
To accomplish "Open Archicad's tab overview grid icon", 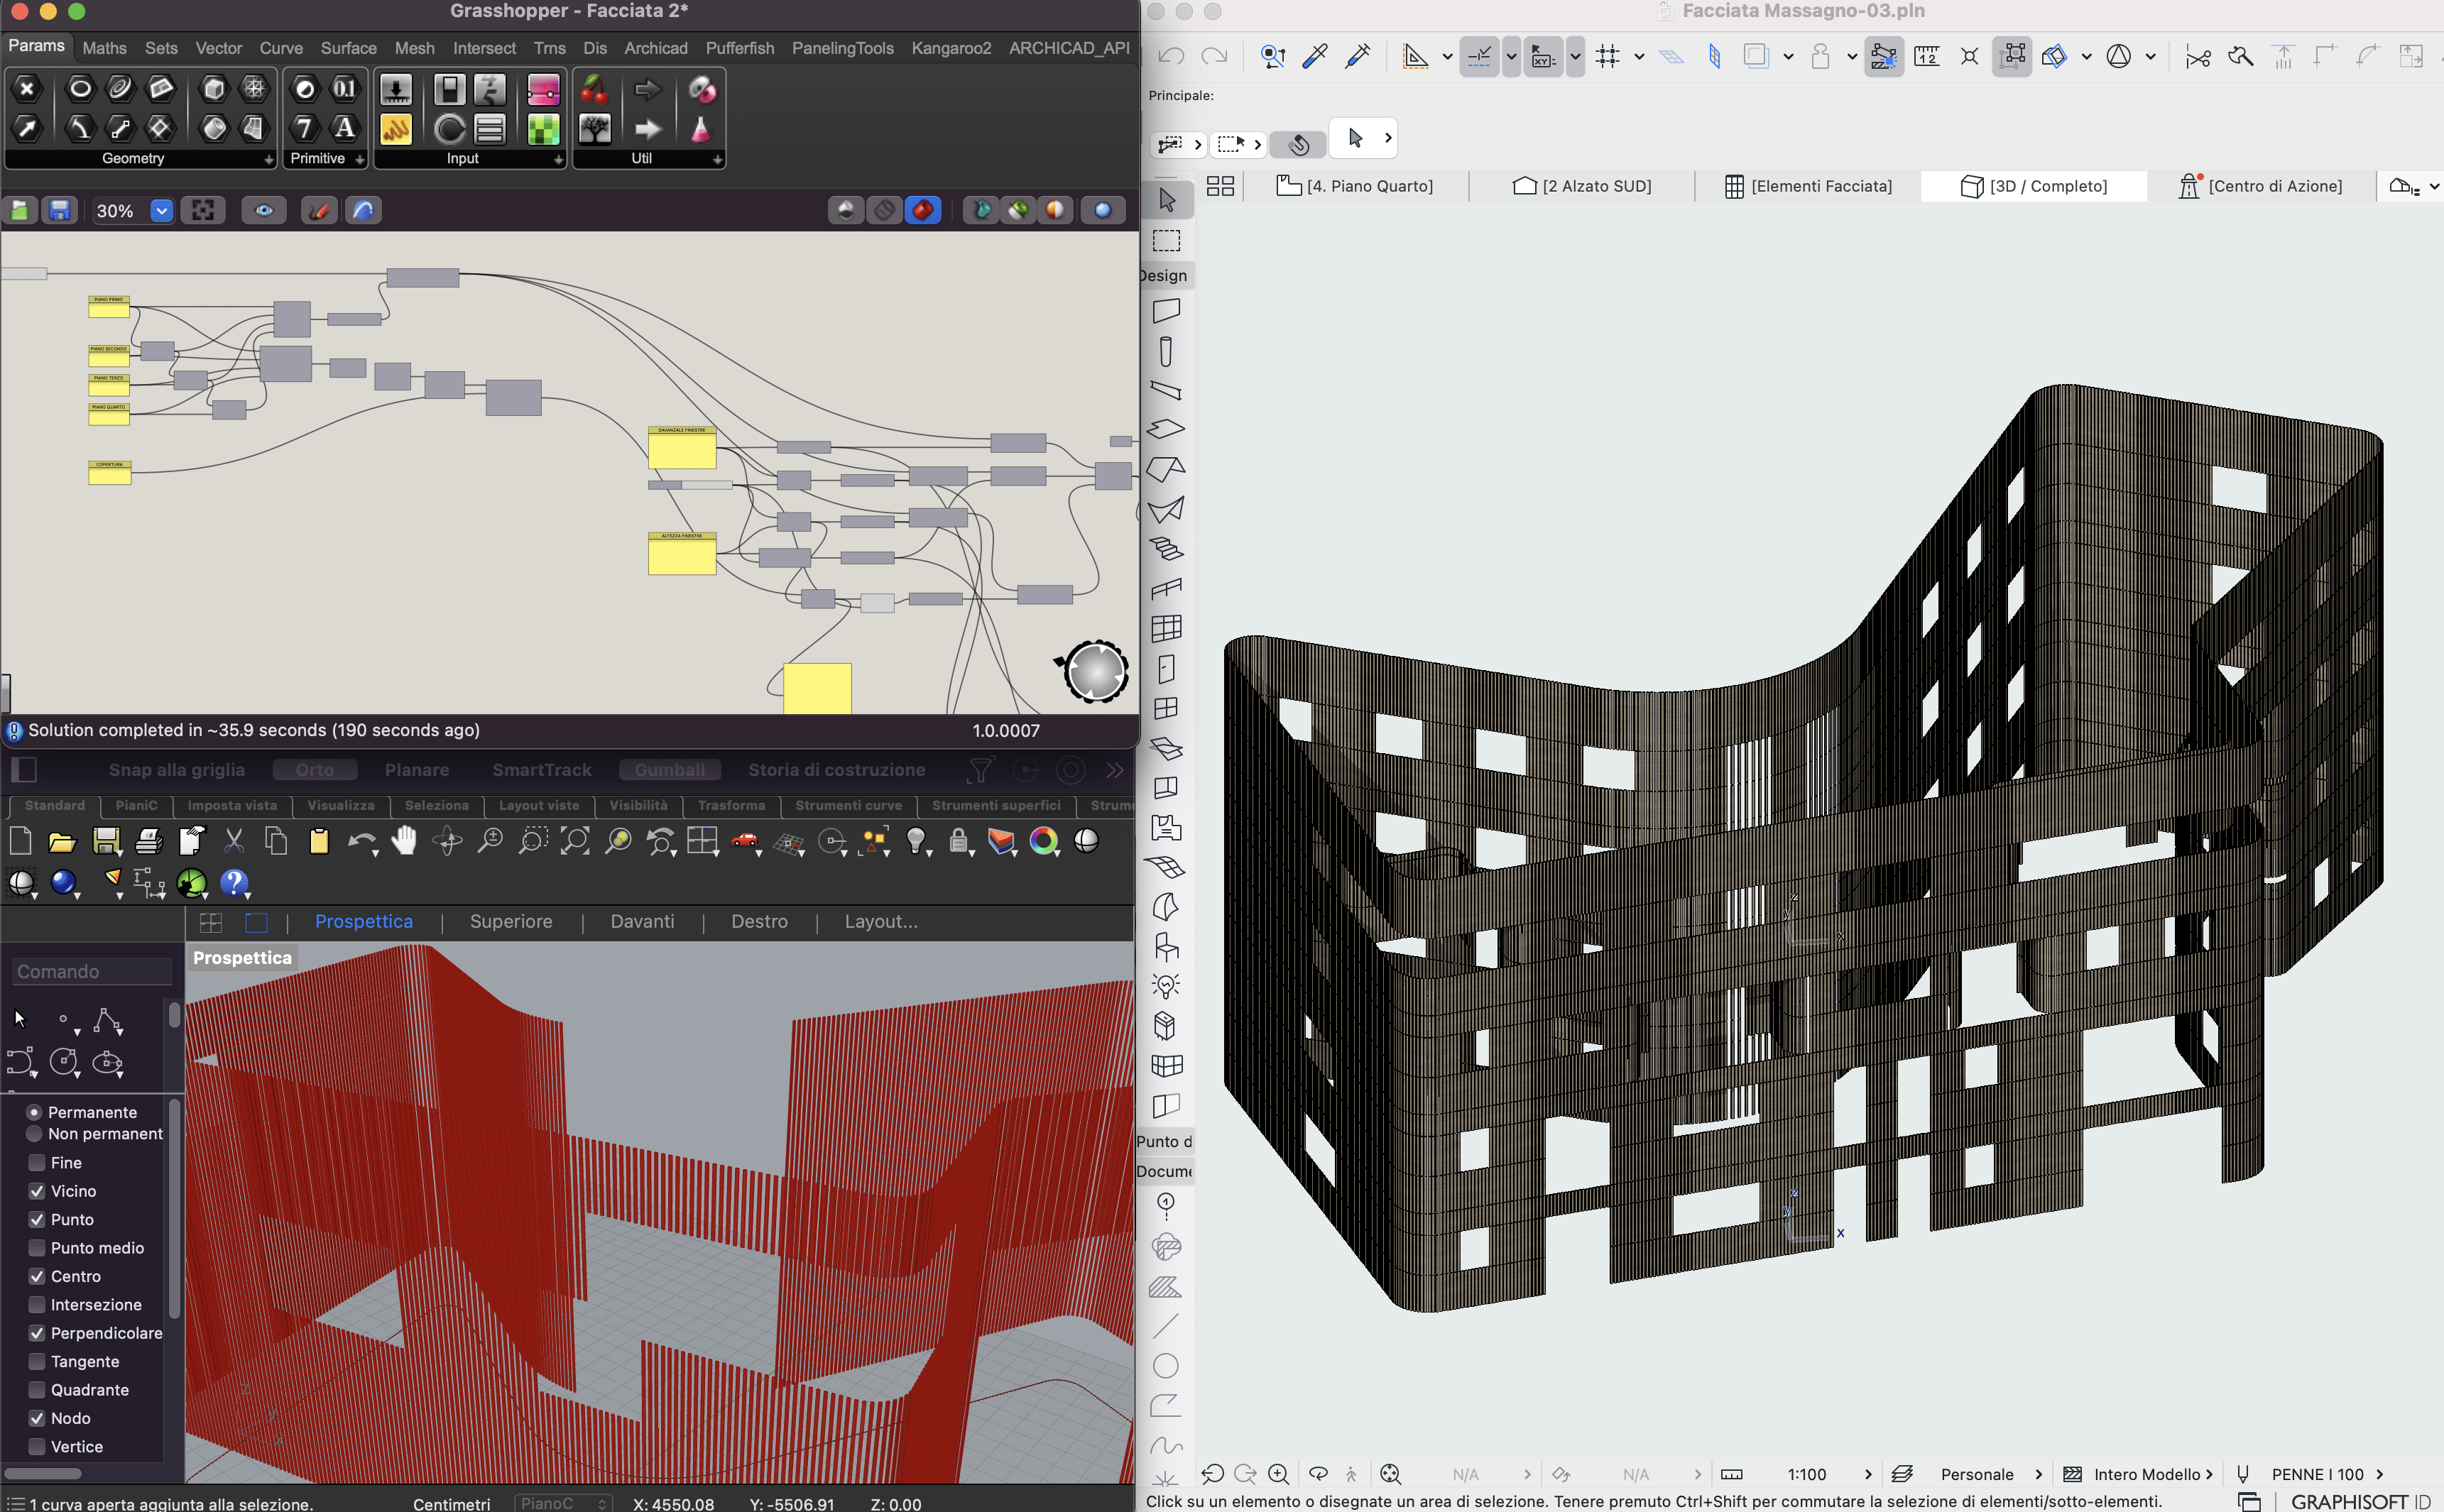I will point(1220,186).
